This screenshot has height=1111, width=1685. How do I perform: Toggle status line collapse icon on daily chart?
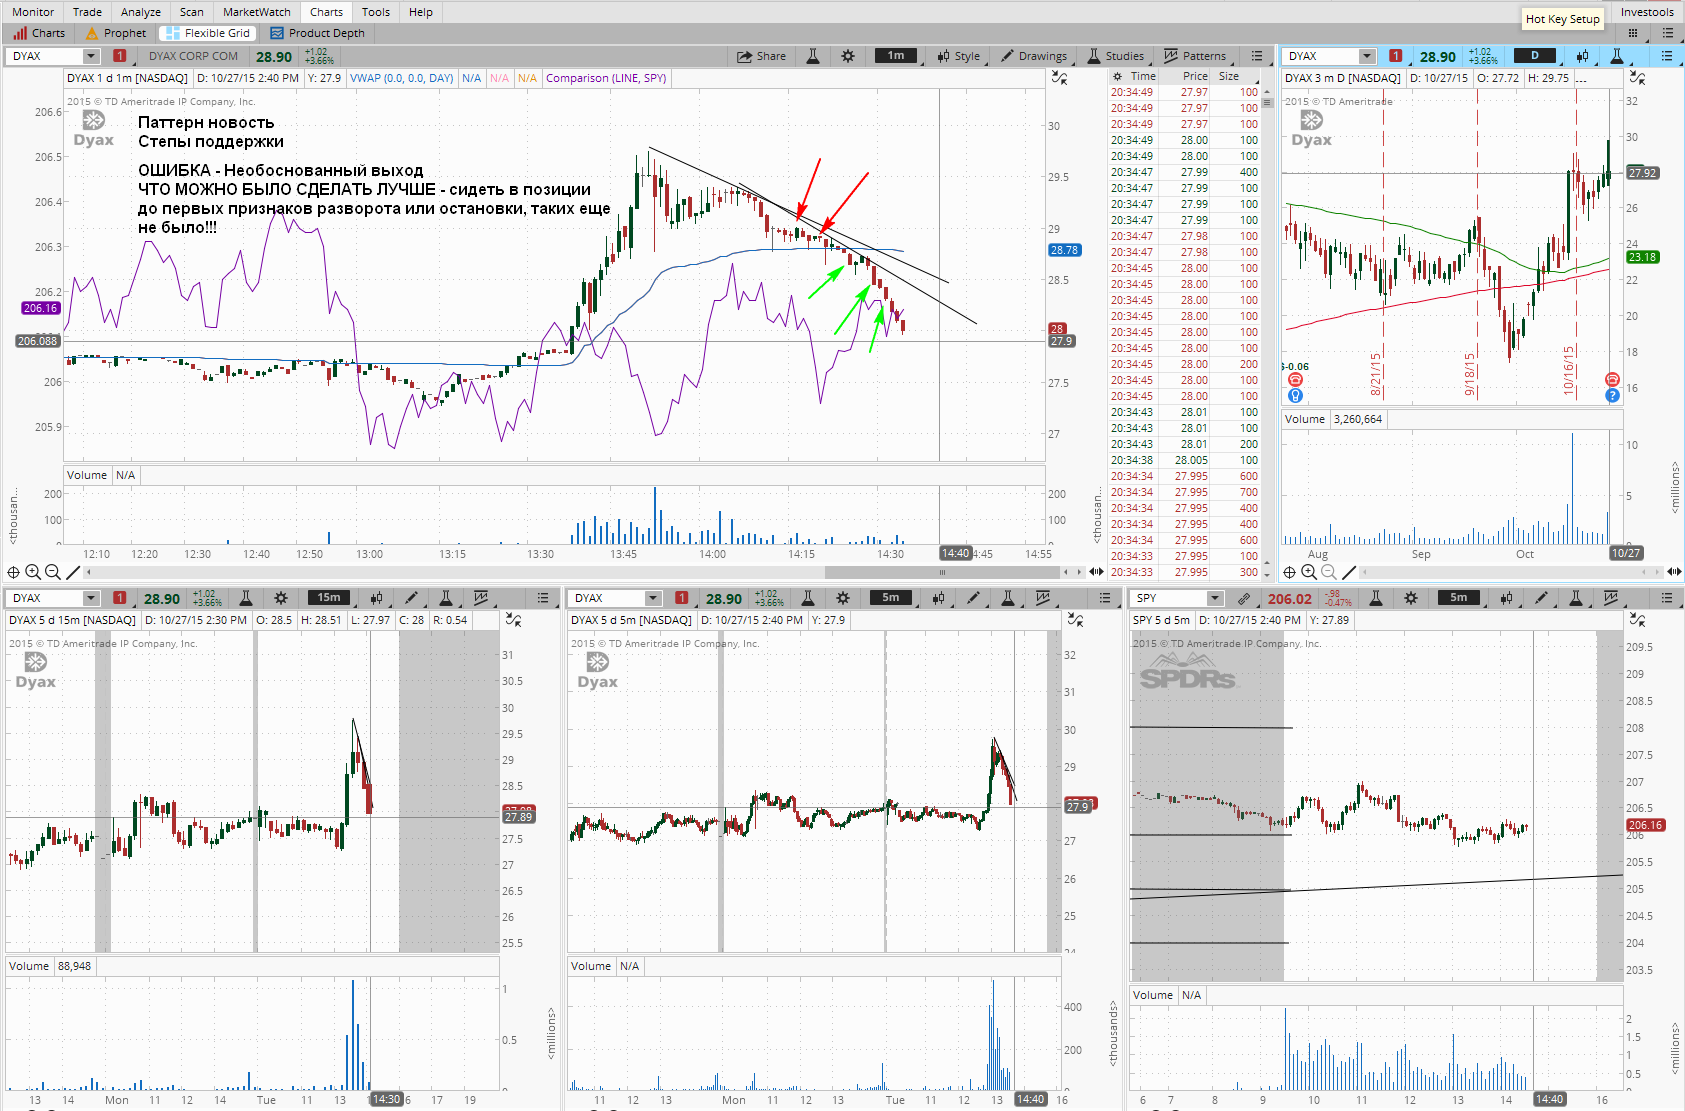1637,78
